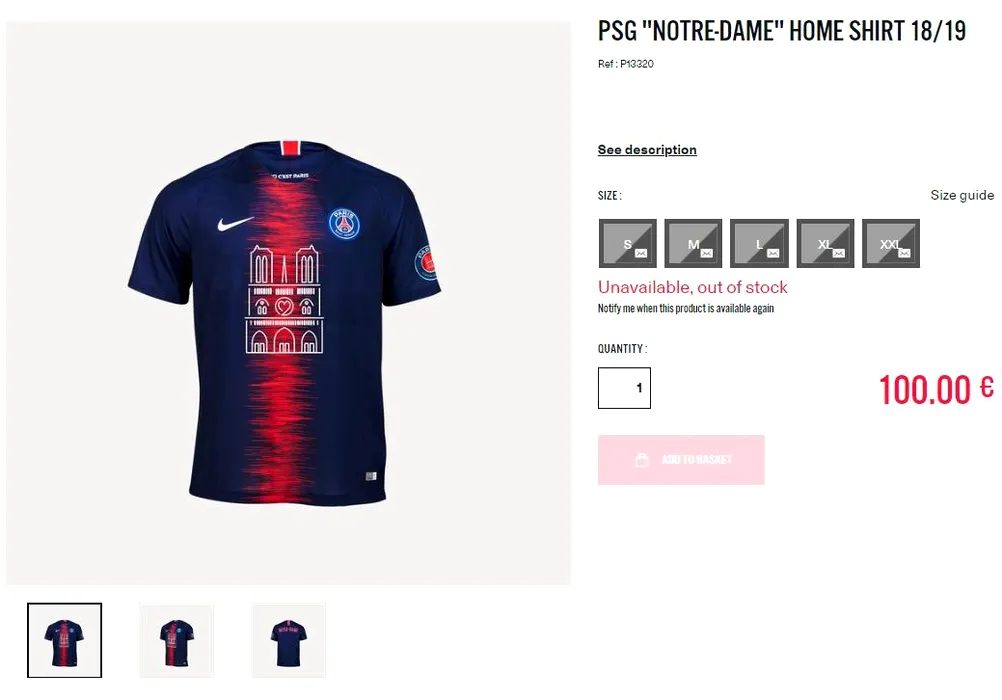The image size is (1002, 700).
Task: Click envelope notify icon on size L
Action: 773,254
